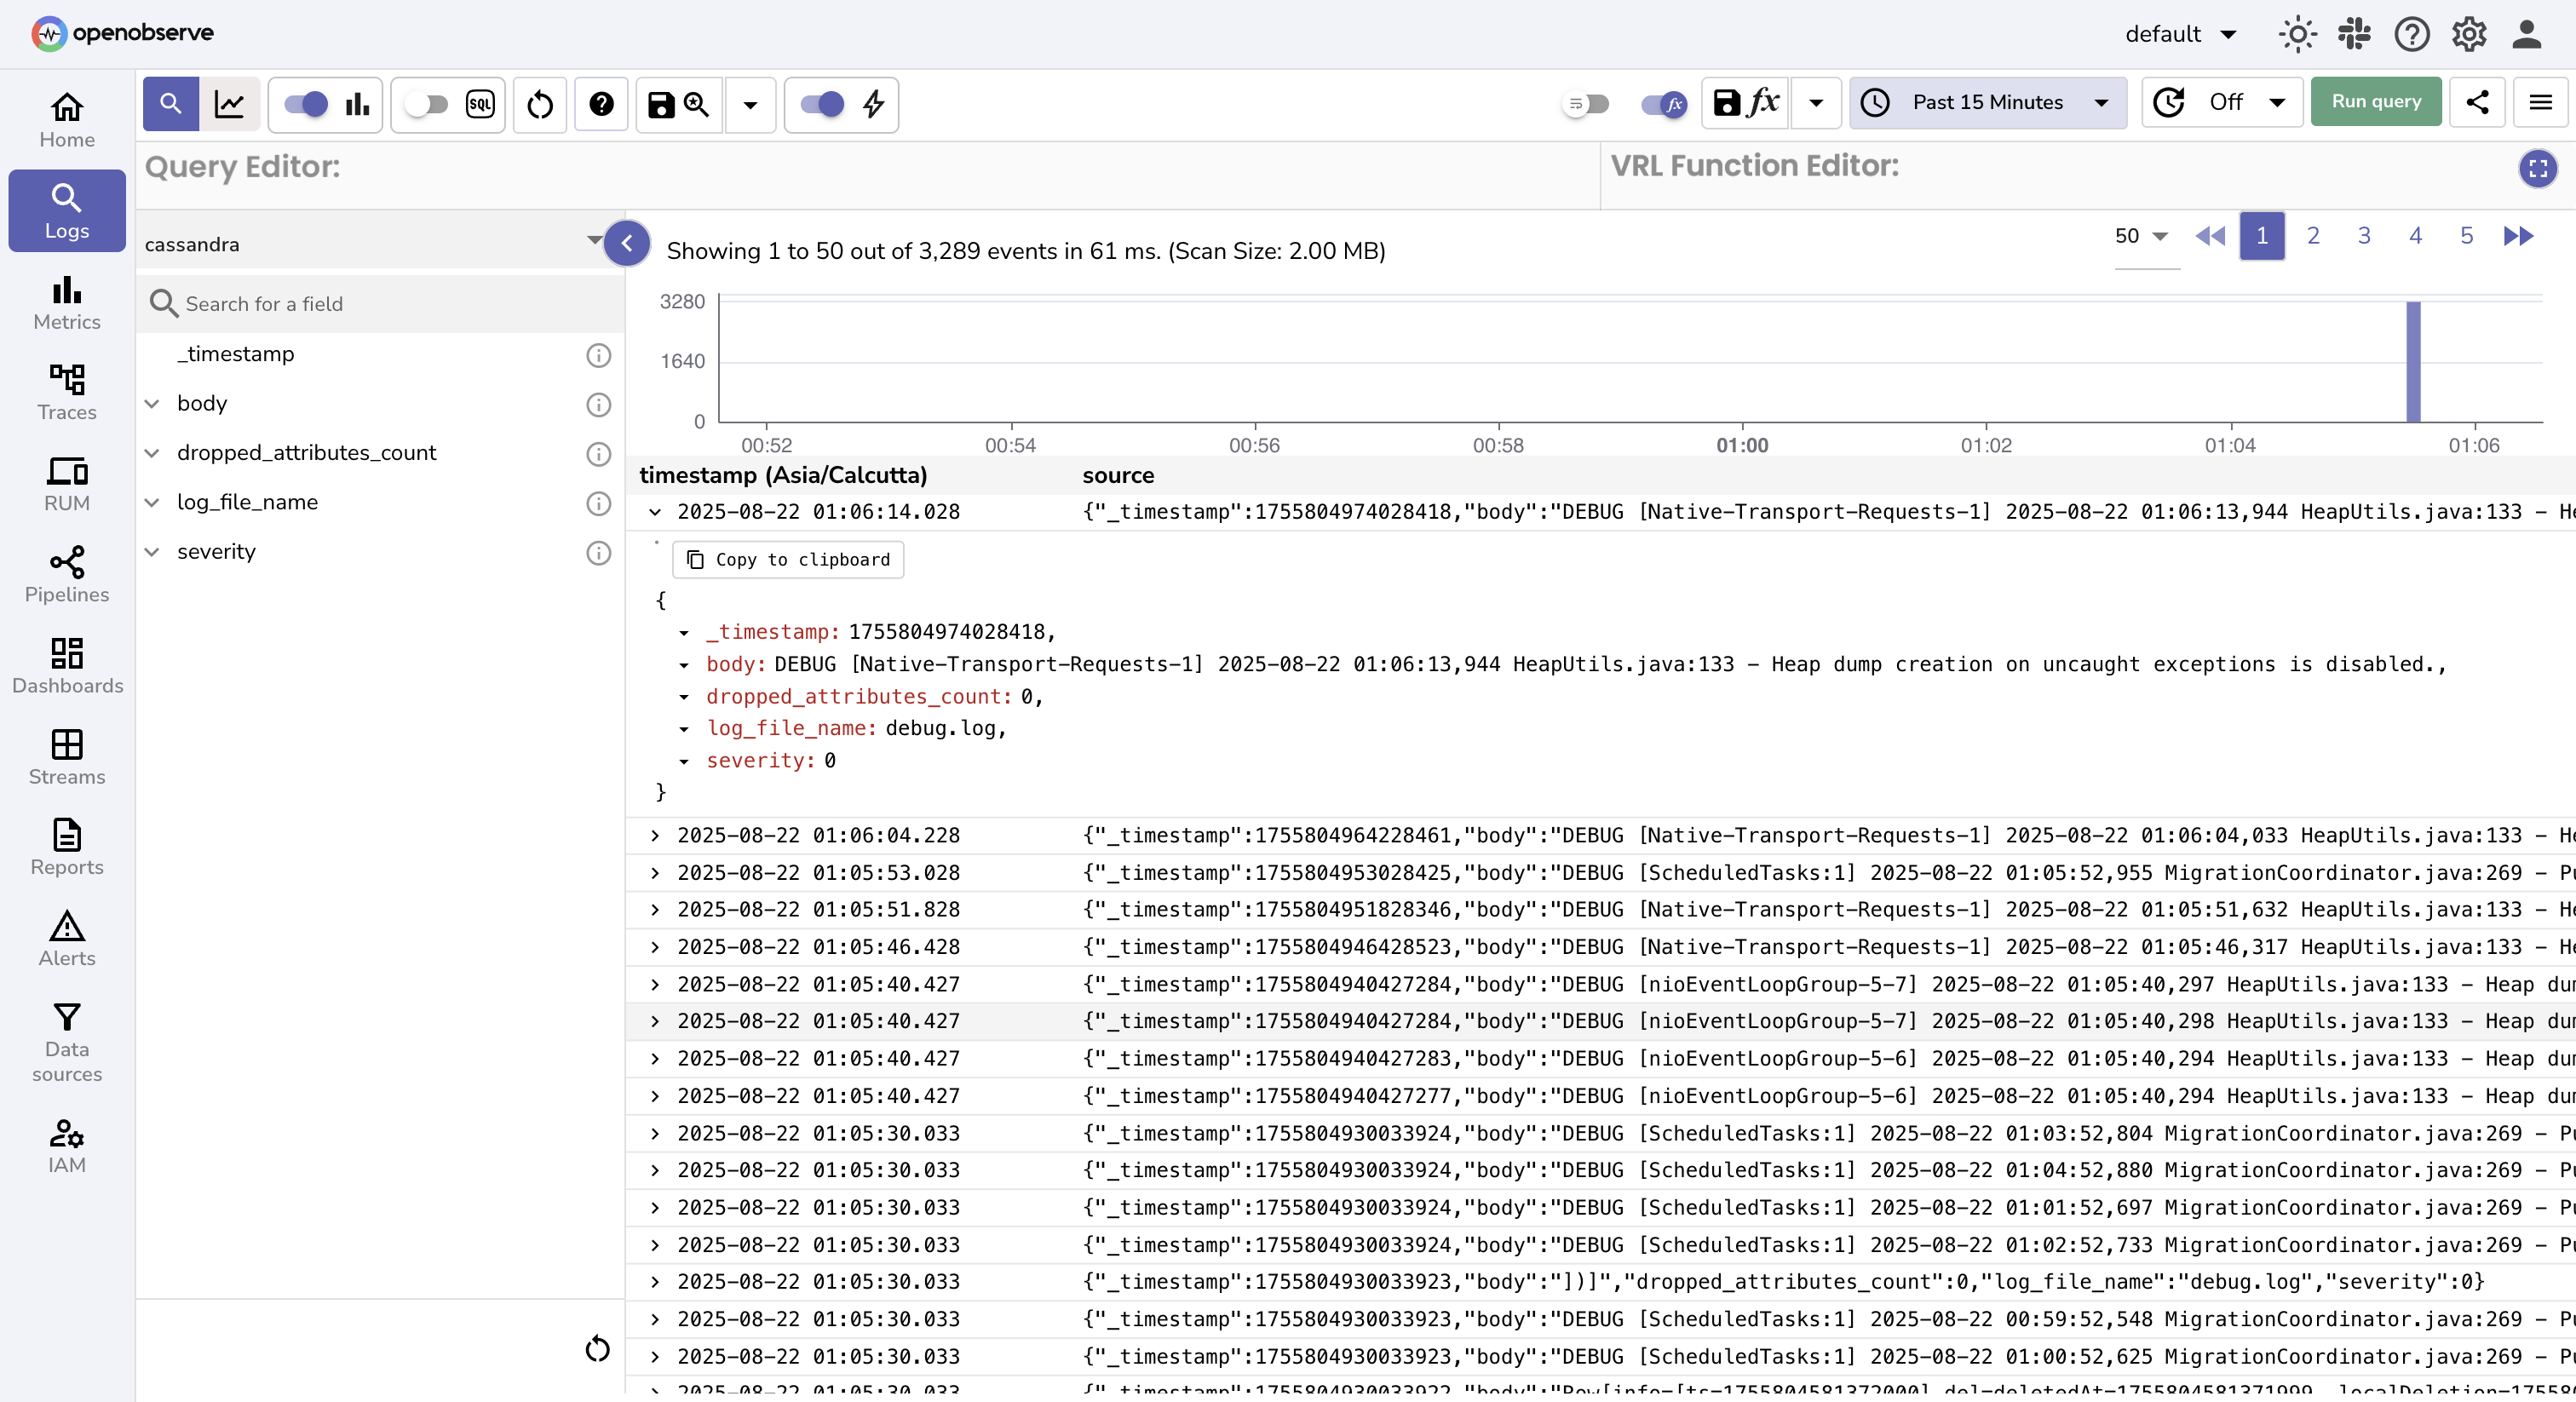Save the current search with the floppy icon
This screenshot has height=1402, width=2576.
pos(661,105)
